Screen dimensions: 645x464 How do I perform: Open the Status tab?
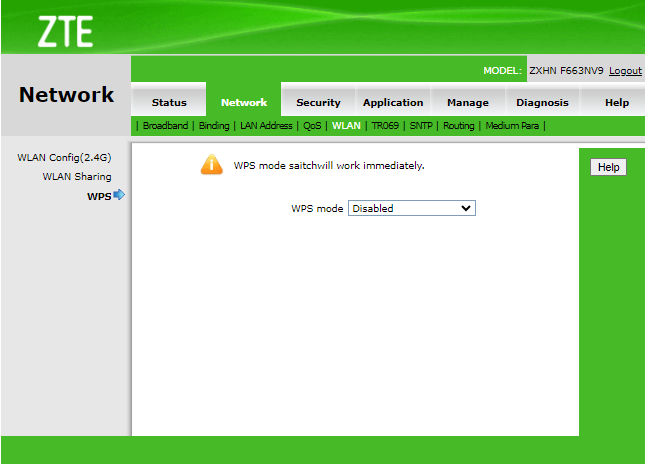point(169,102)
